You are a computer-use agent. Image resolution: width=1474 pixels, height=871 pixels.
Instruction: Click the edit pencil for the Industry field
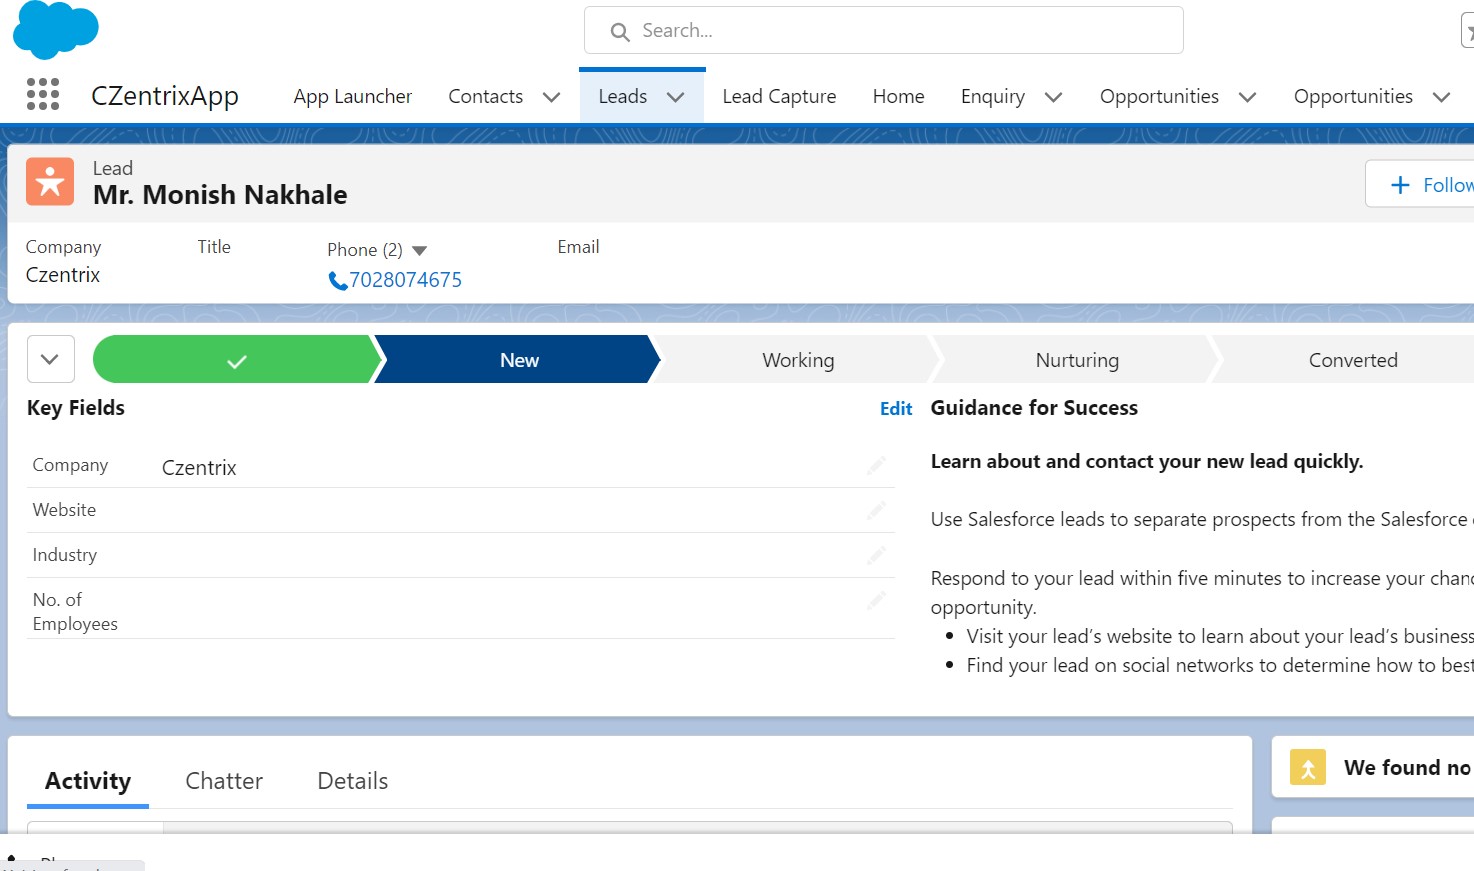click(x=875, y=555)
